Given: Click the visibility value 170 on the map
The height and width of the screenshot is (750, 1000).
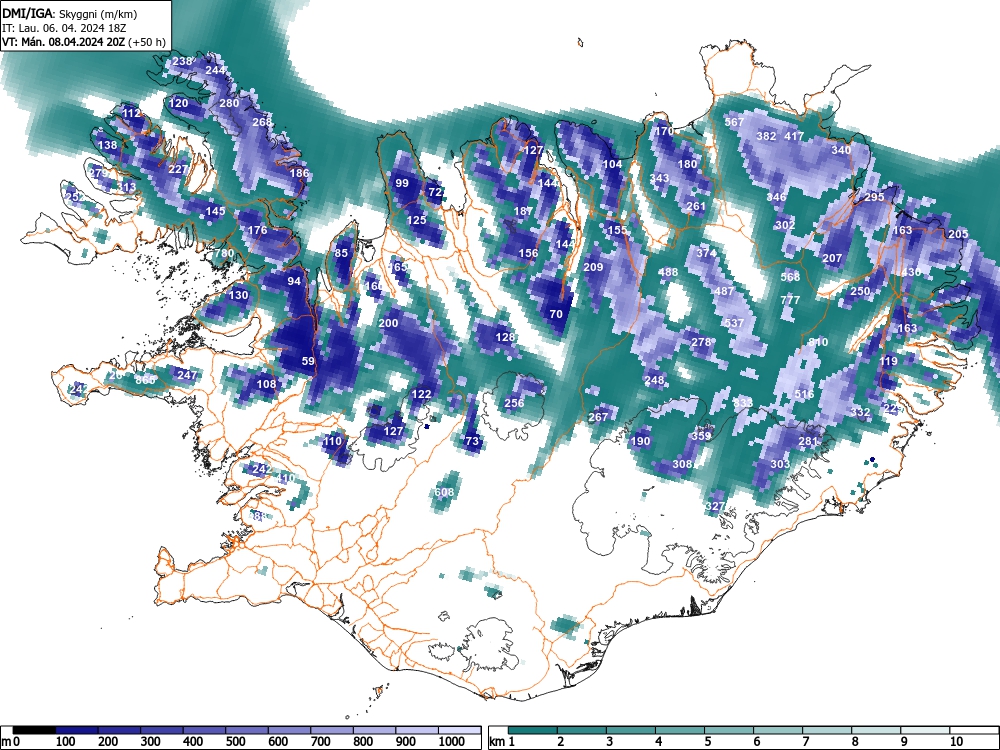Looking at the screenshot, I should (x=665, y=131).
